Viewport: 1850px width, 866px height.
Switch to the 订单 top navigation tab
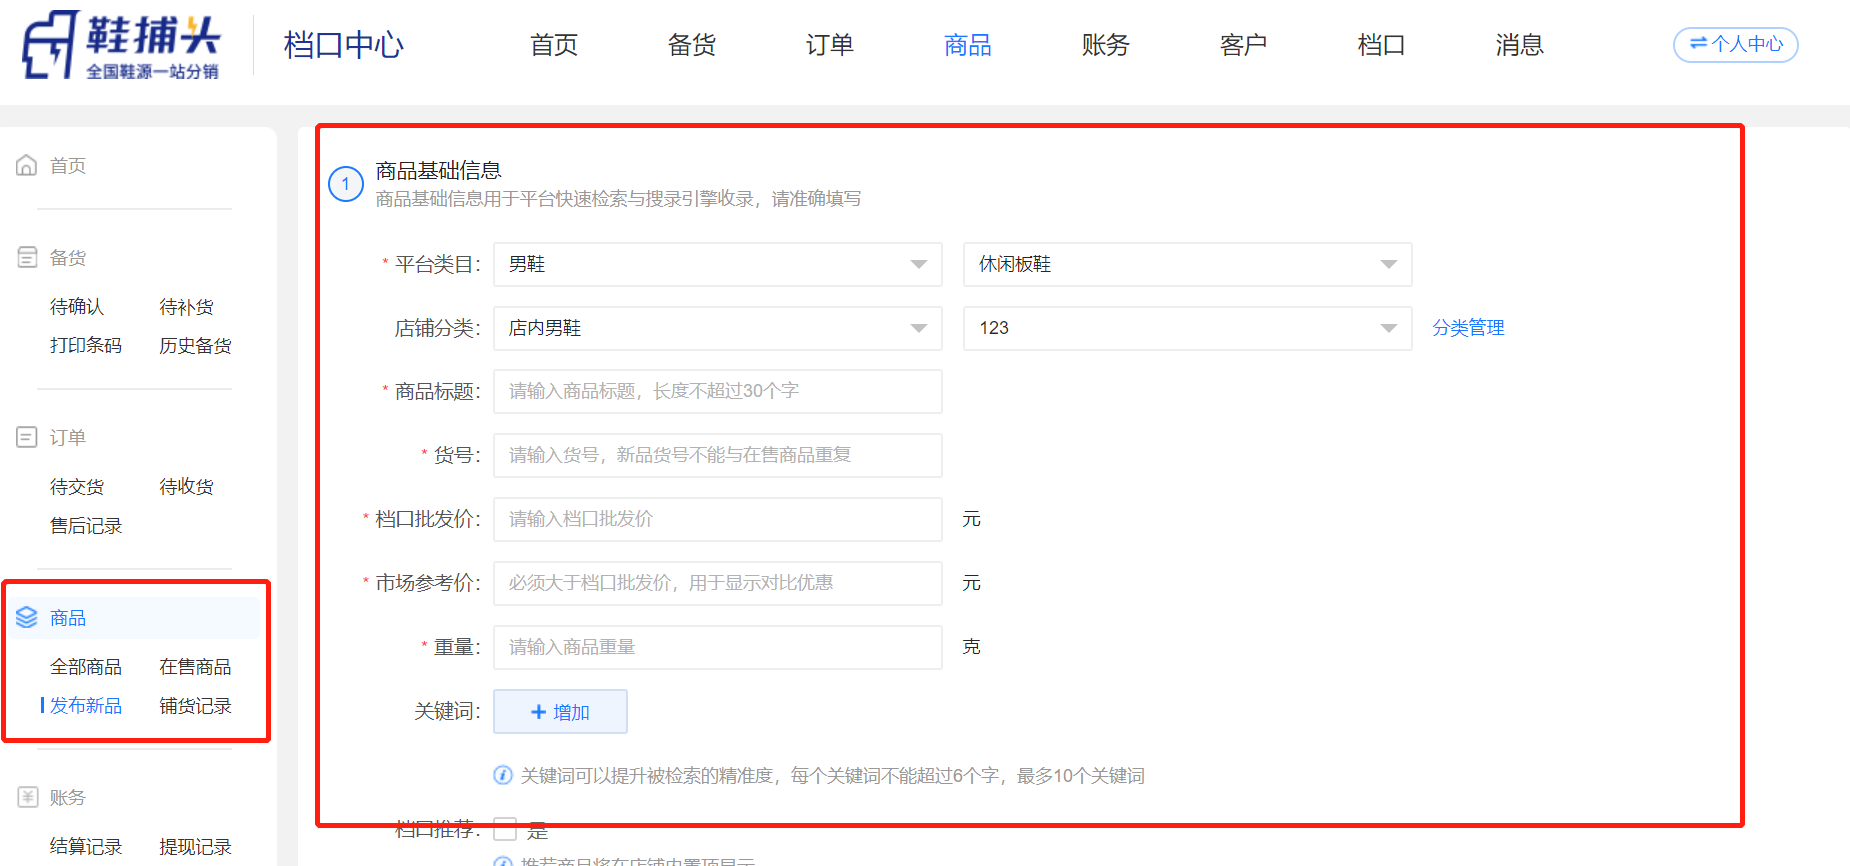(x=829, y=45)
